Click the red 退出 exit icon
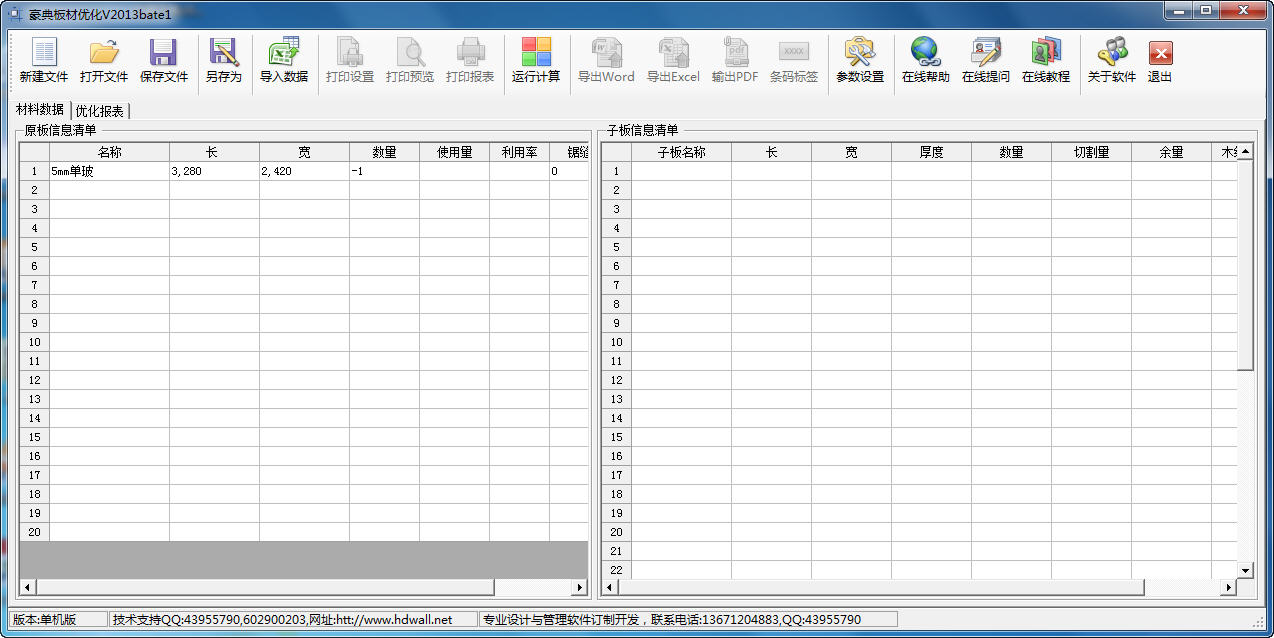 (1160, 61)
